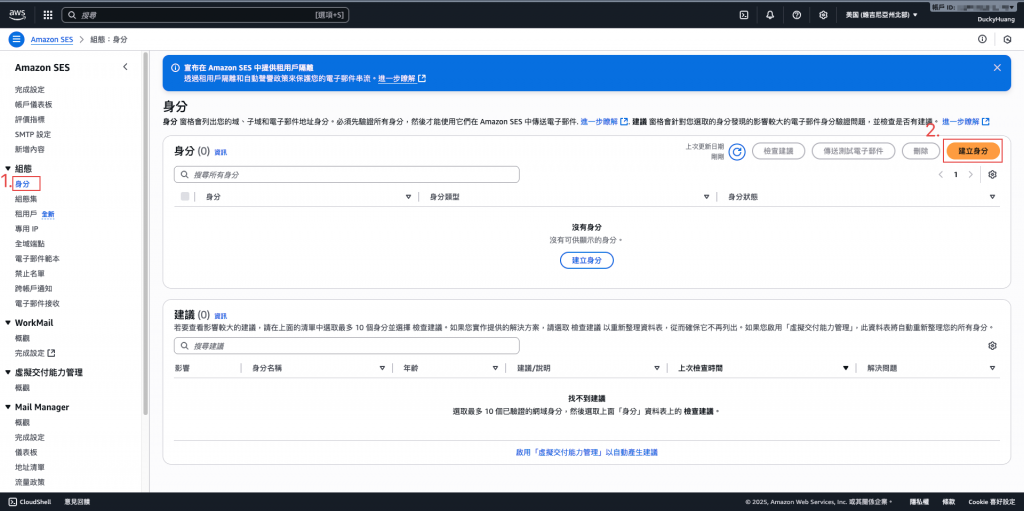This screenshot has width=1024, height=511.
Task: Open 禁止名單 in the sidebar
Action: pos(29,274)
